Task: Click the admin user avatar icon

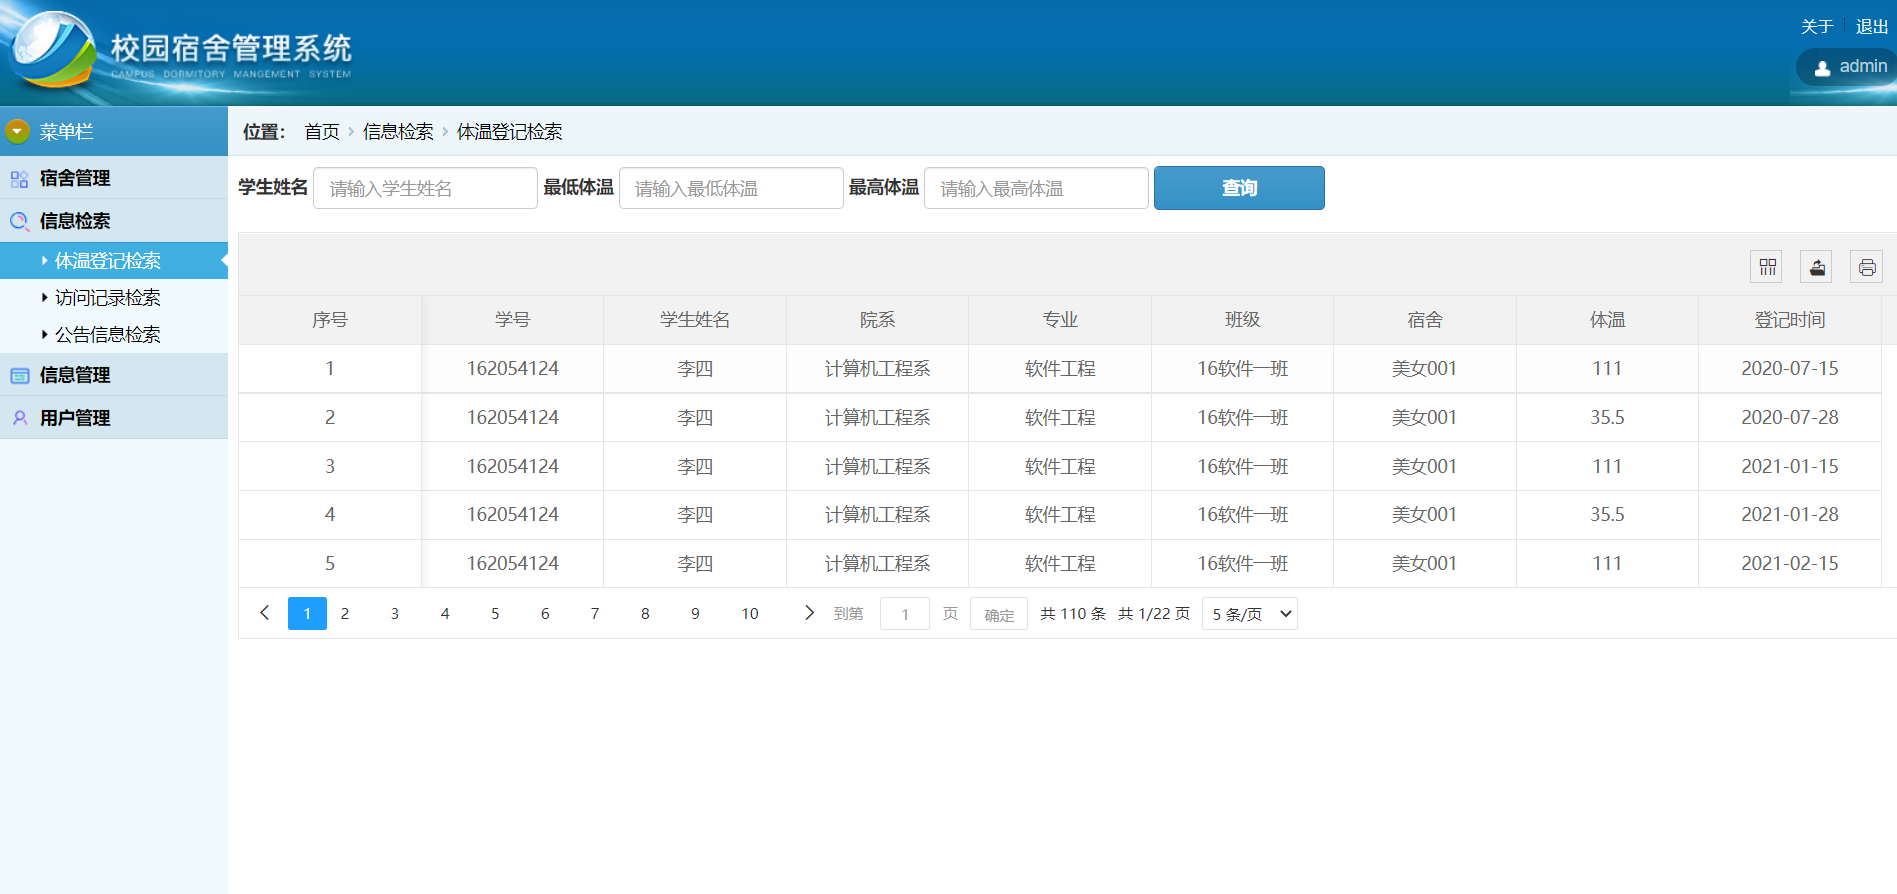Action: (x=1822, y=68)
